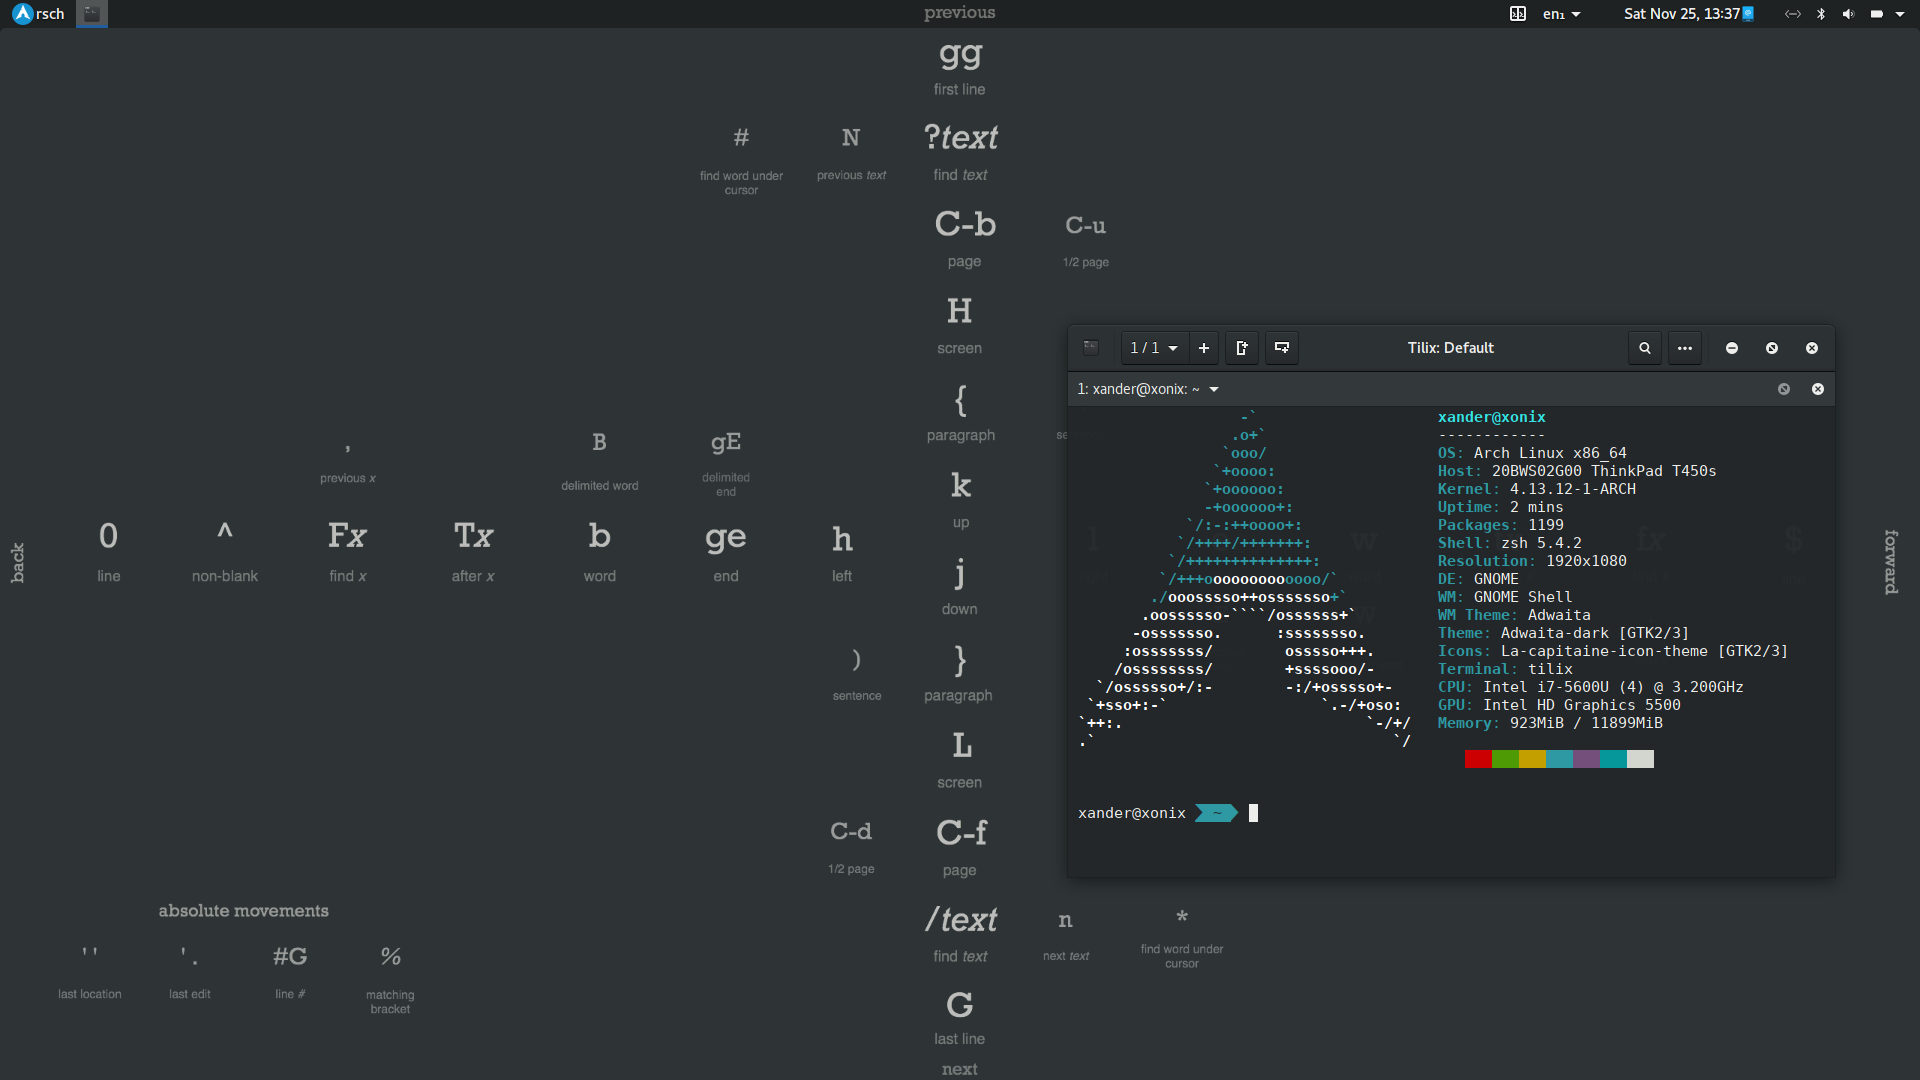Click the Tilix tray icon in top bar
This screenshot has width=1920, height=1080.
click(1517, 14)
